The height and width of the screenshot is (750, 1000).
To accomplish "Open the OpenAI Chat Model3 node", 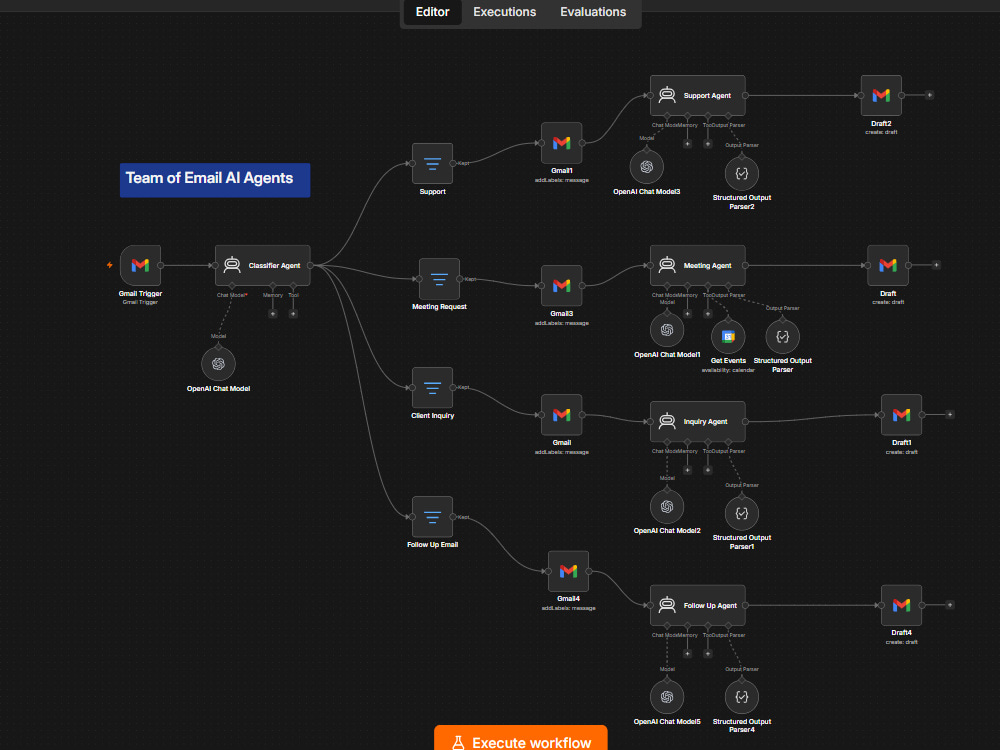I will [647, 167].
